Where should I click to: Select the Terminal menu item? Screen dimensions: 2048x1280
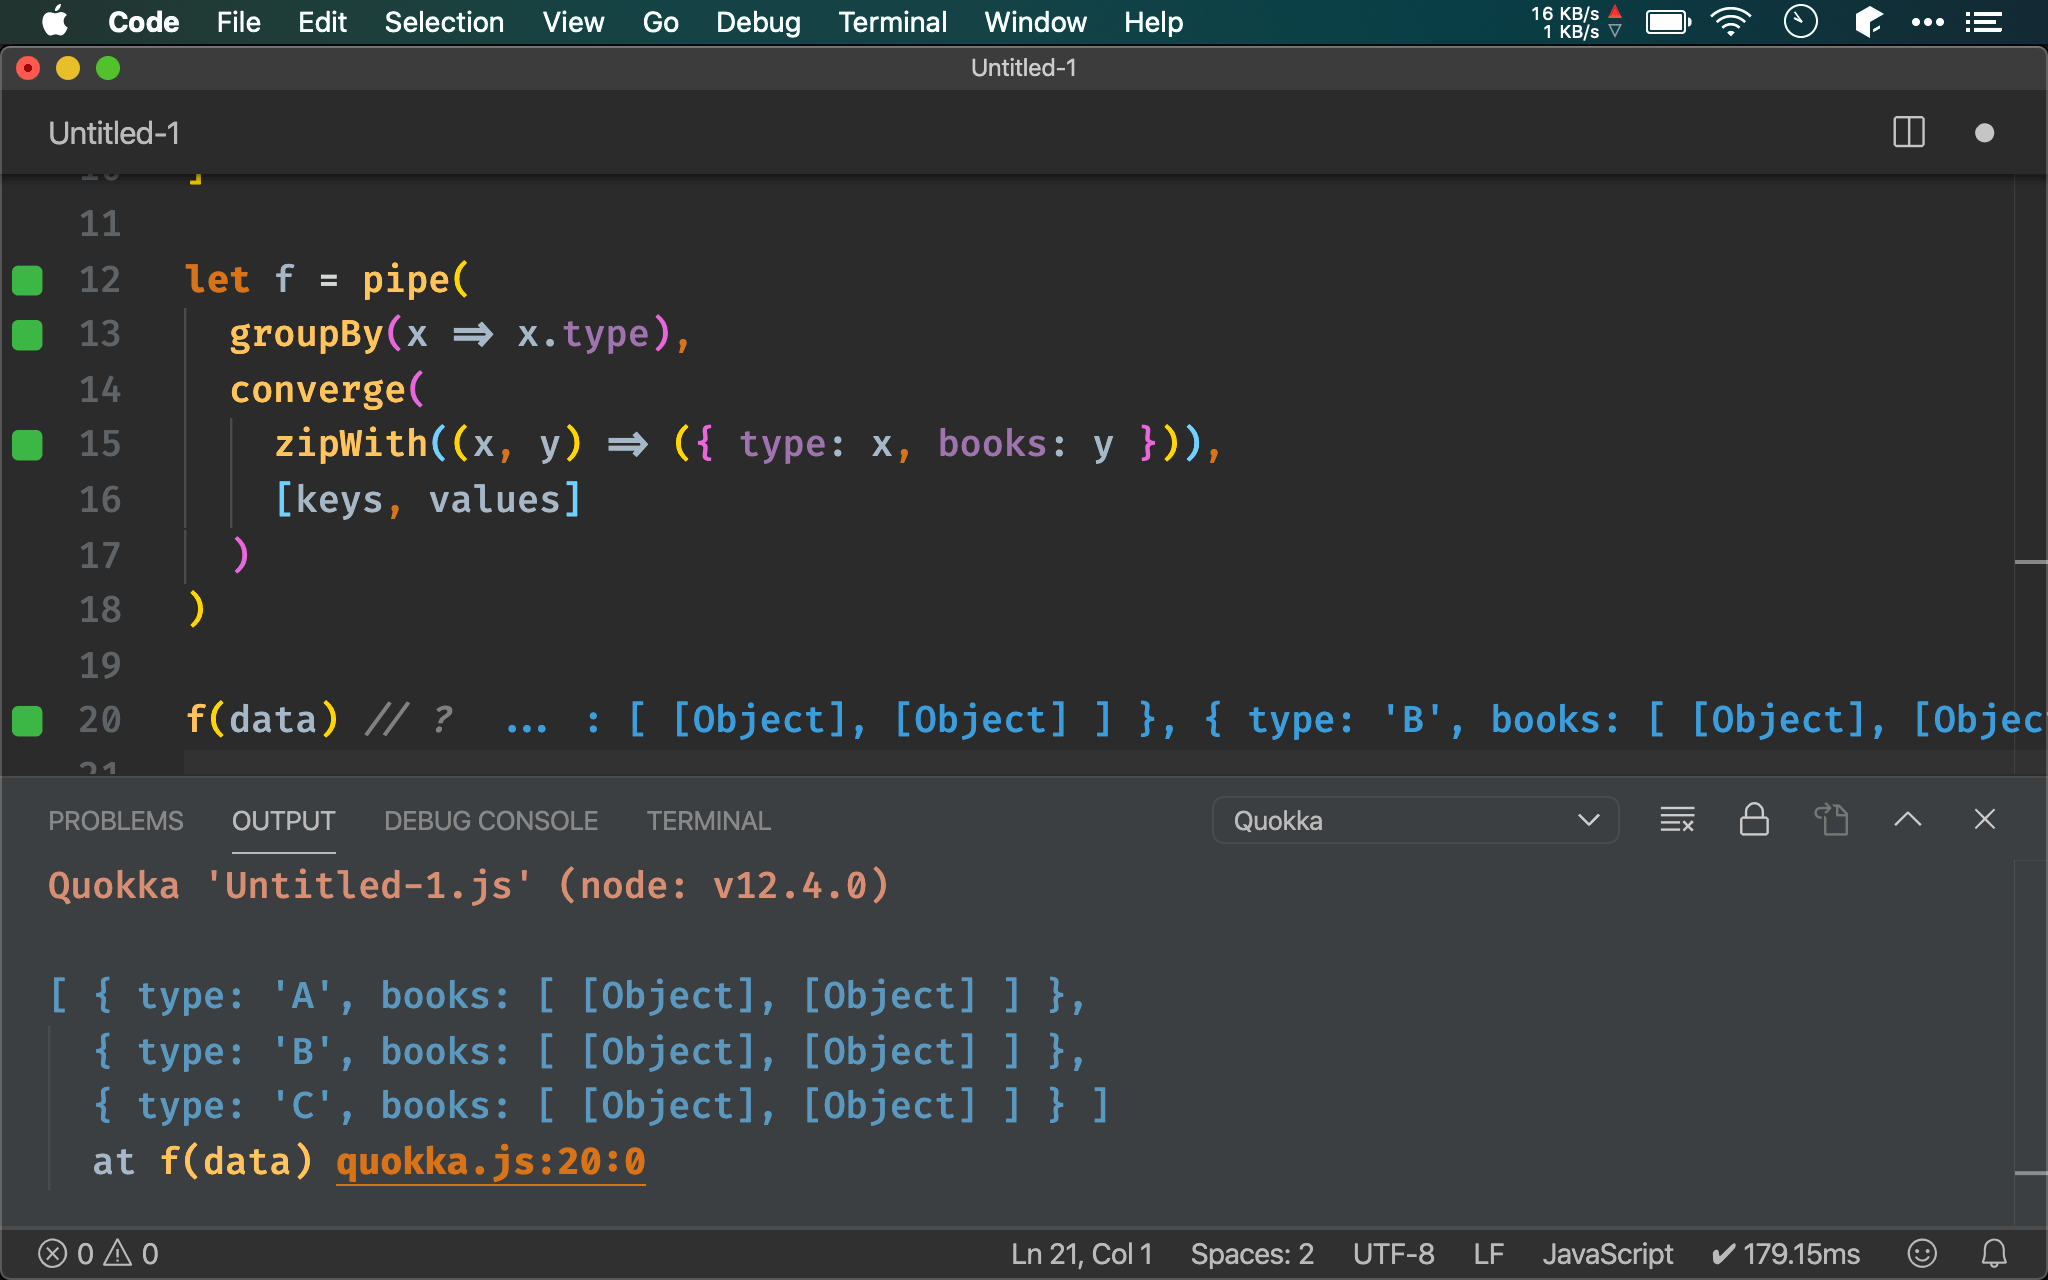[x=892, y=22]
